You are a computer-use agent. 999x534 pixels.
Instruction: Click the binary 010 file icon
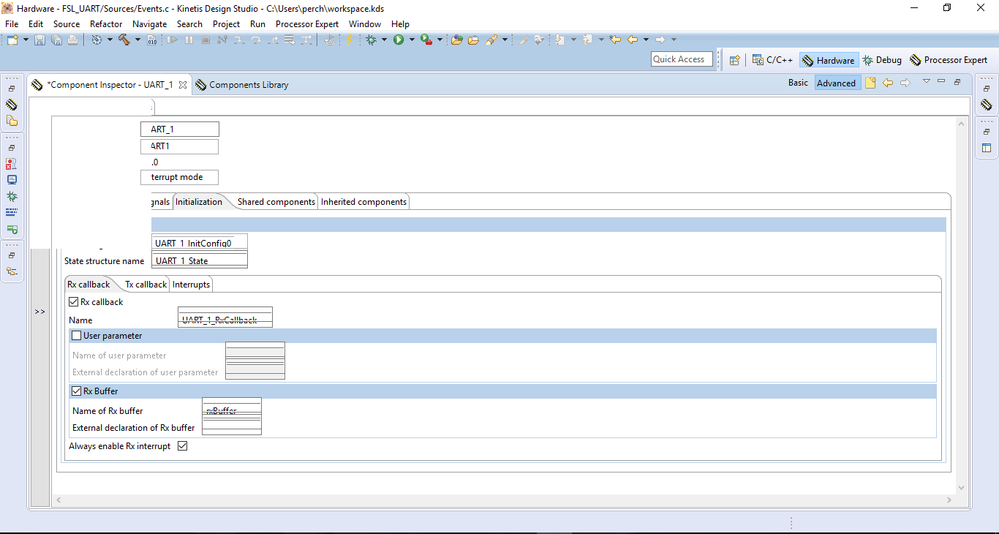pyautogui.click(x=152, y=40)
